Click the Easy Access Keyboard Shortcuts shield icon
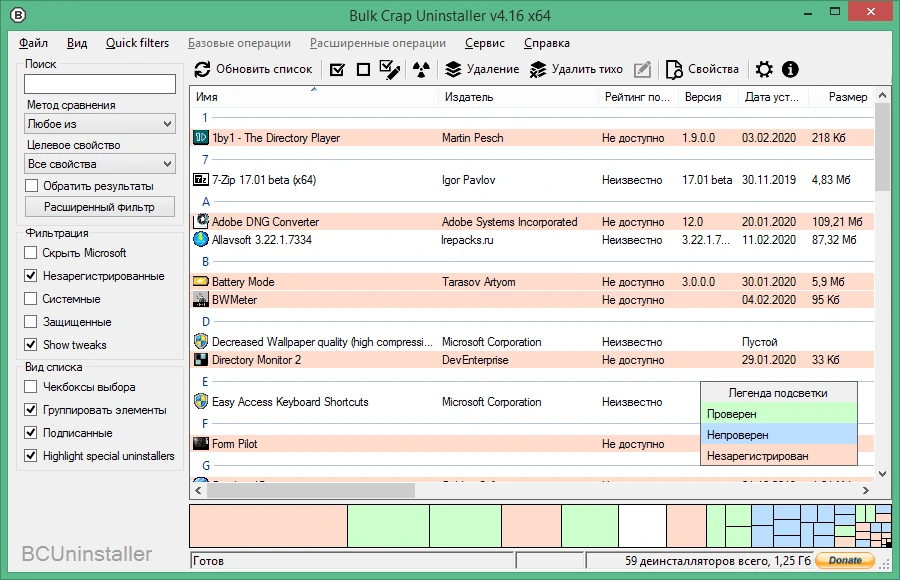 (201, 401)
